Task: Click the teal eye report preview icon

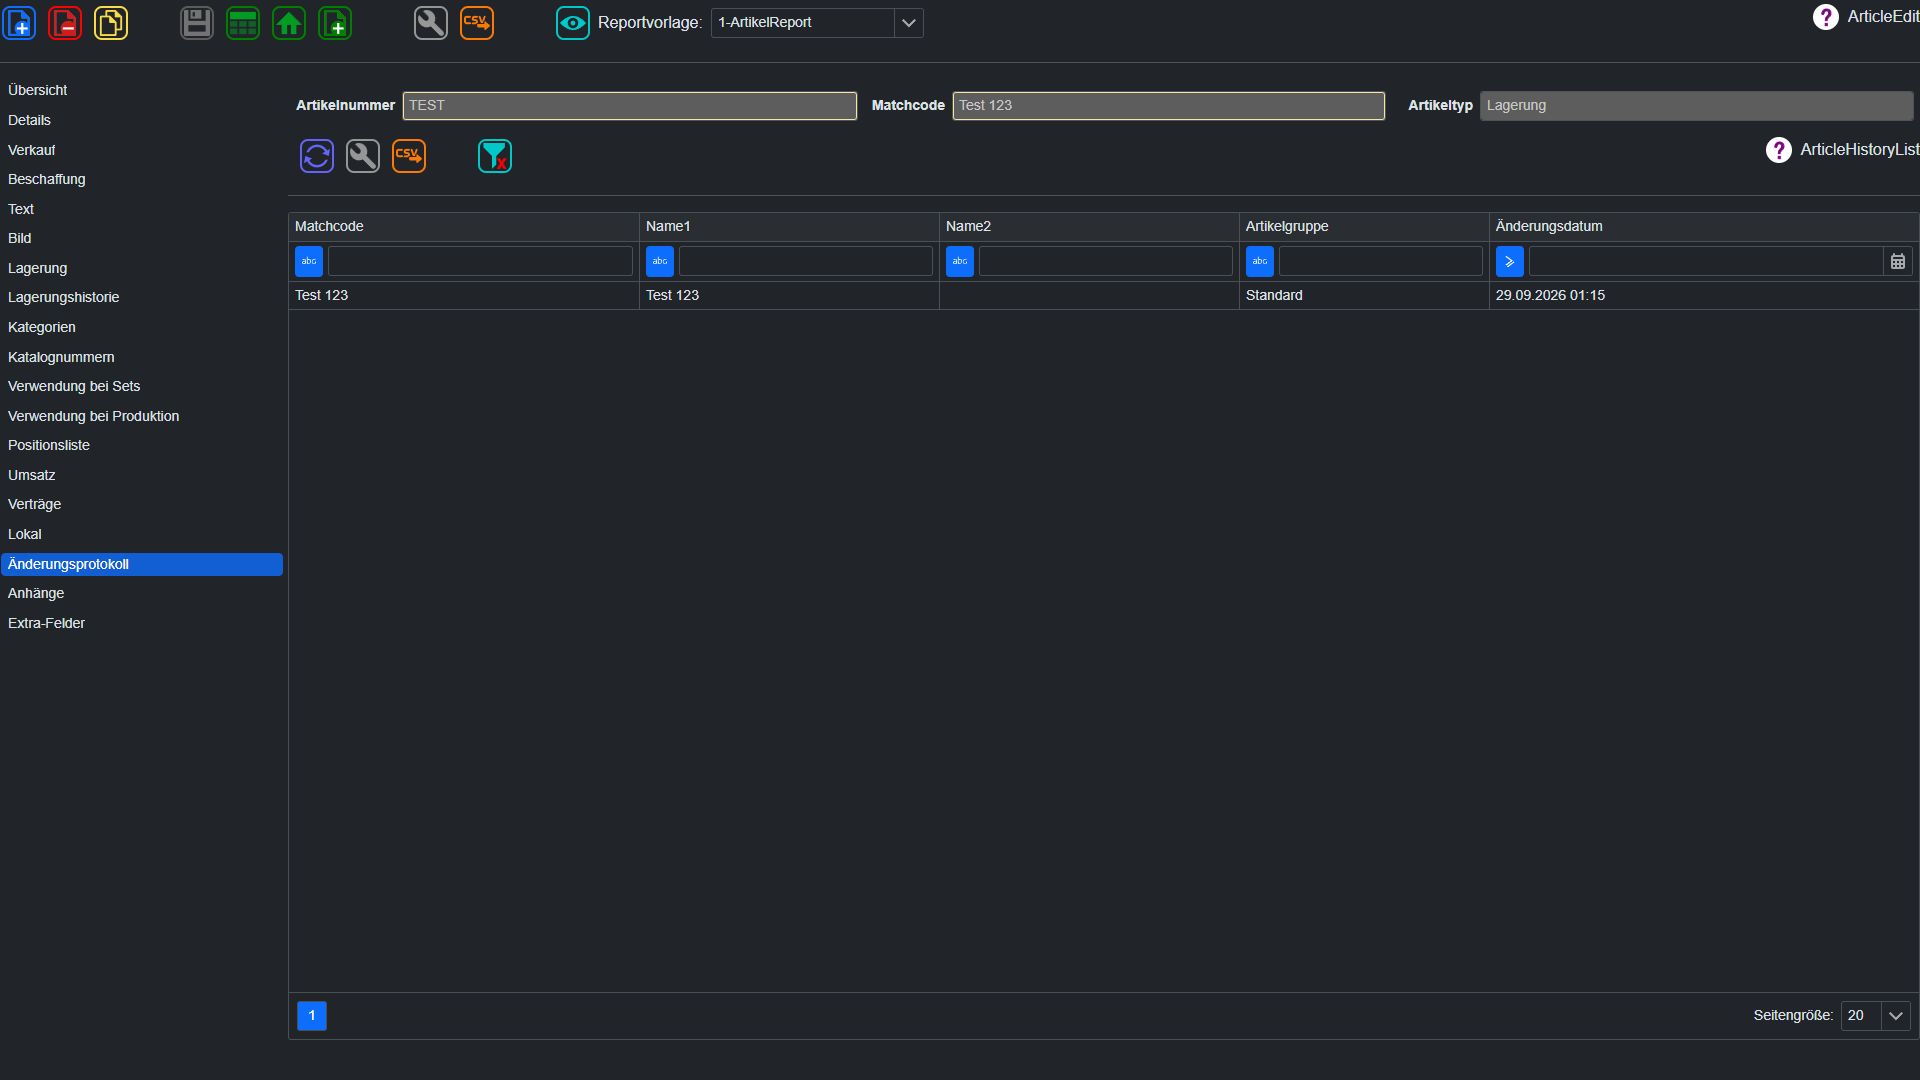Action: tap(573, 23)
